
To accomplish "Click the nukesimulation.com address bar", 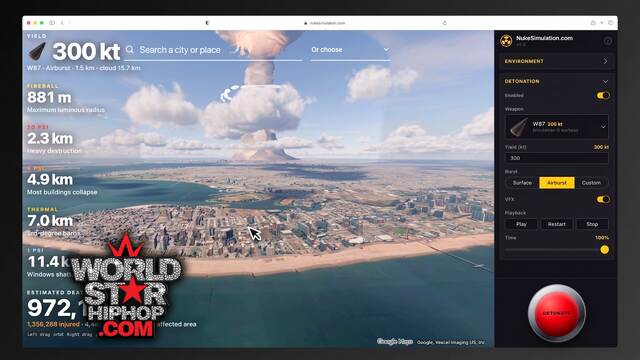I will tap(325, 23).
